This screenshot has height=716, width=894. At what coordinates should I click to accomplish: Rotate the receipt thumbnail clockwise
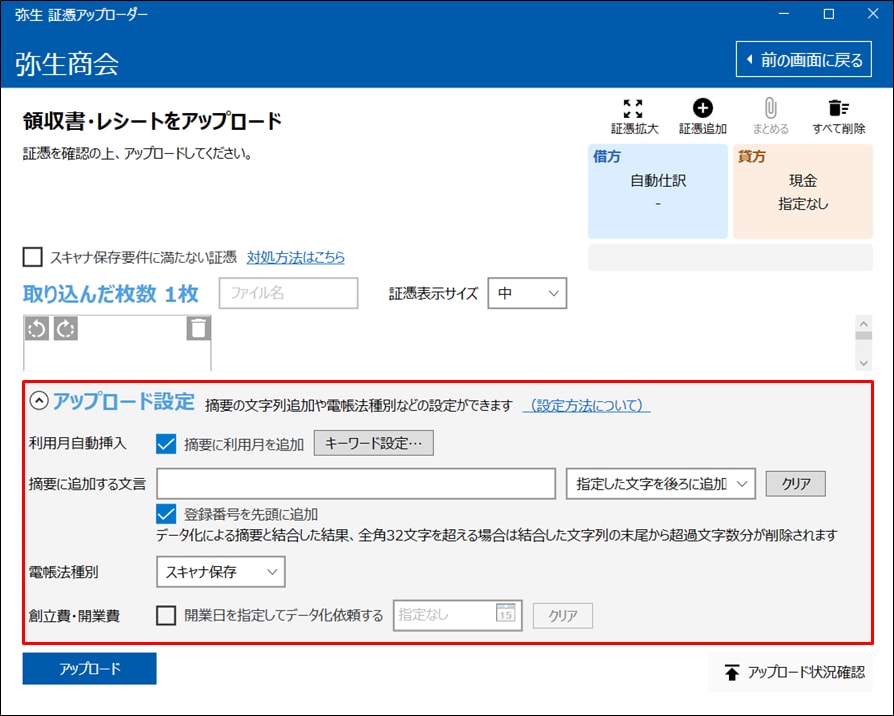(x=65, y=329)
